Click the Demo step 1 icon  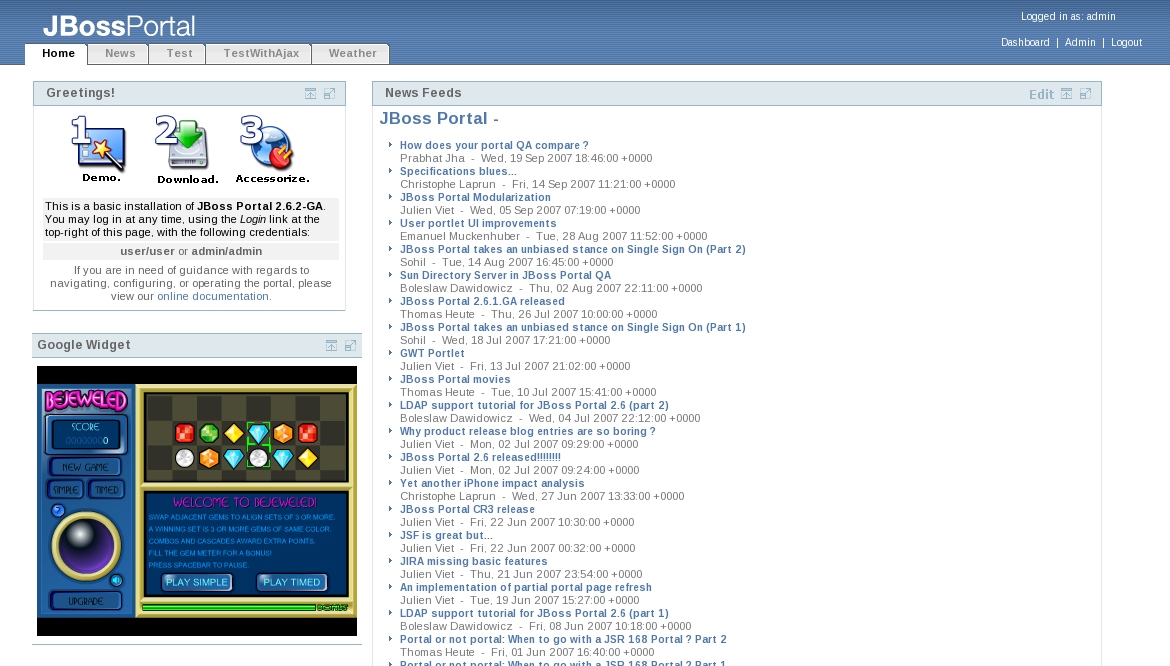pyautogui.click(x=99, y=148)
